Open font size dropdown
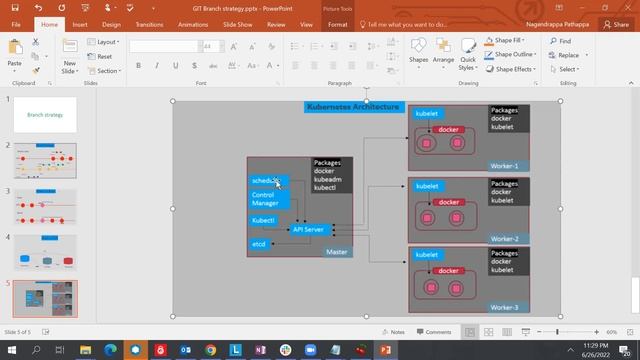The image size is (640, 360). (x=222, y=47)
